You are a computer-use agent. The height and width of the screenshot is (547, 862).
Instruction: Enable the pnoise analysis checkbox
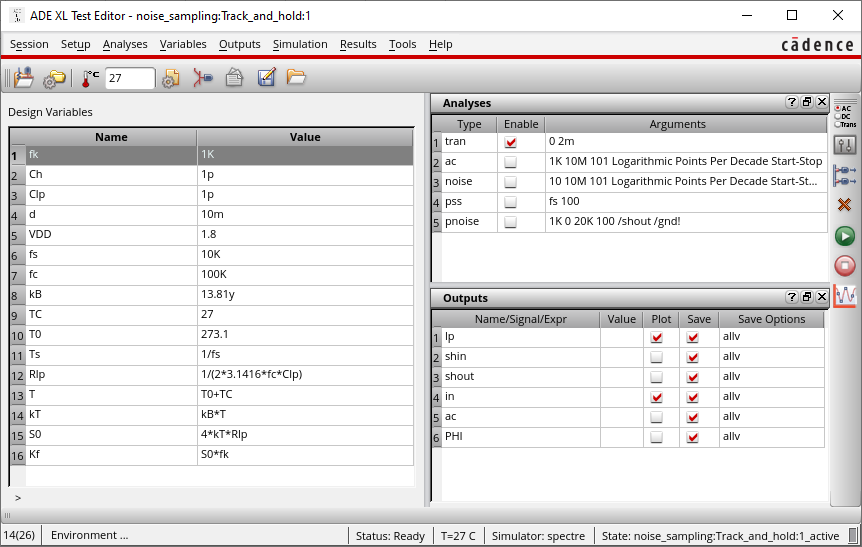[511, 222]
